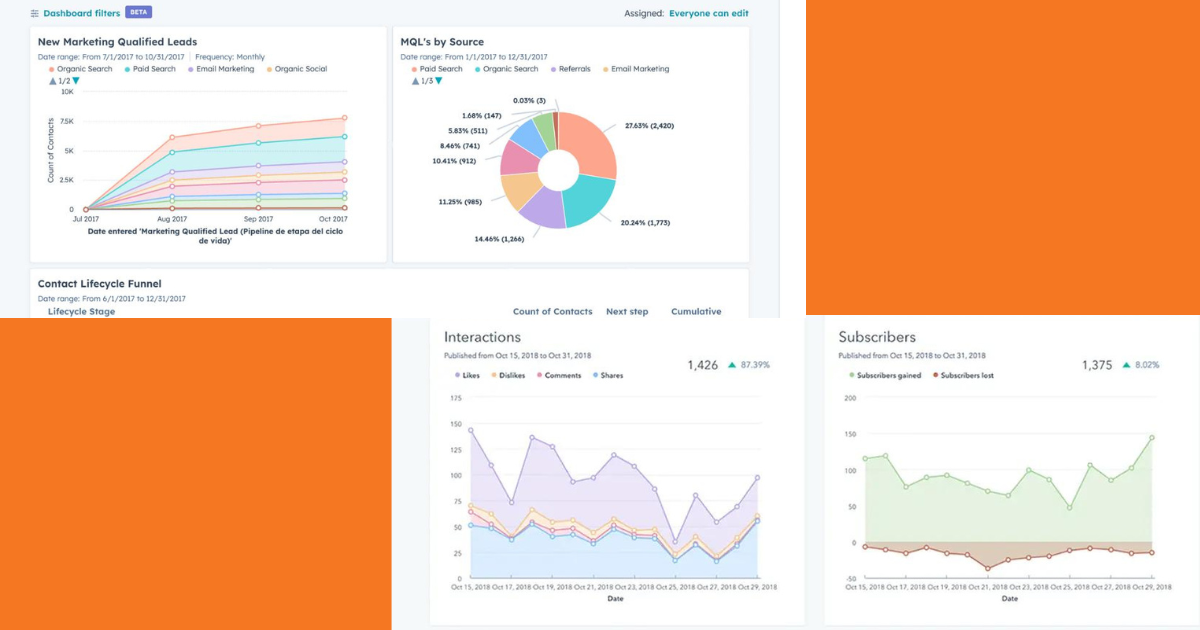Click the last Subscribers gained data point
Image resolution: width=1200 pixels, height=630 pixels.
(1152, 437)
